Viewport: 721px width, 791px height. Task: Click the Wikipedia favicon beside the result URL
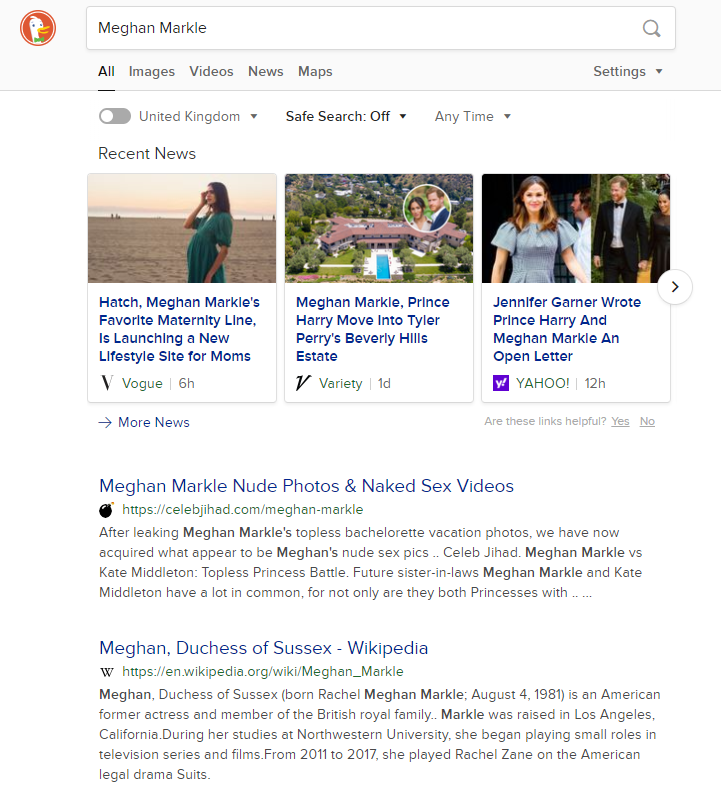pyautogui.click(x=107, y=672)
